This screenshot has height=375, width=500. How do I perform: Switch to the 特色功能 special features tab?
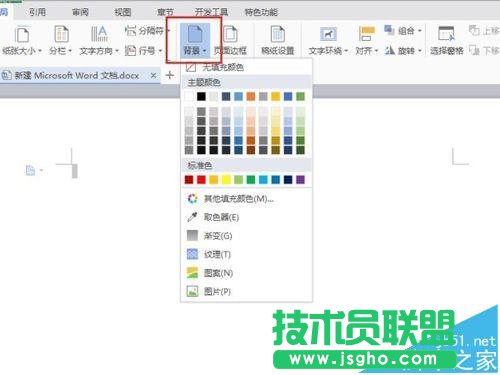[x=261, y=12]
